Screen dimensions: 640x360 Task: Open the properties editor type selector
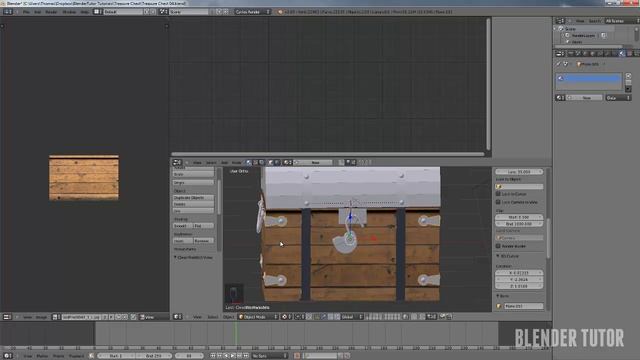560,53
